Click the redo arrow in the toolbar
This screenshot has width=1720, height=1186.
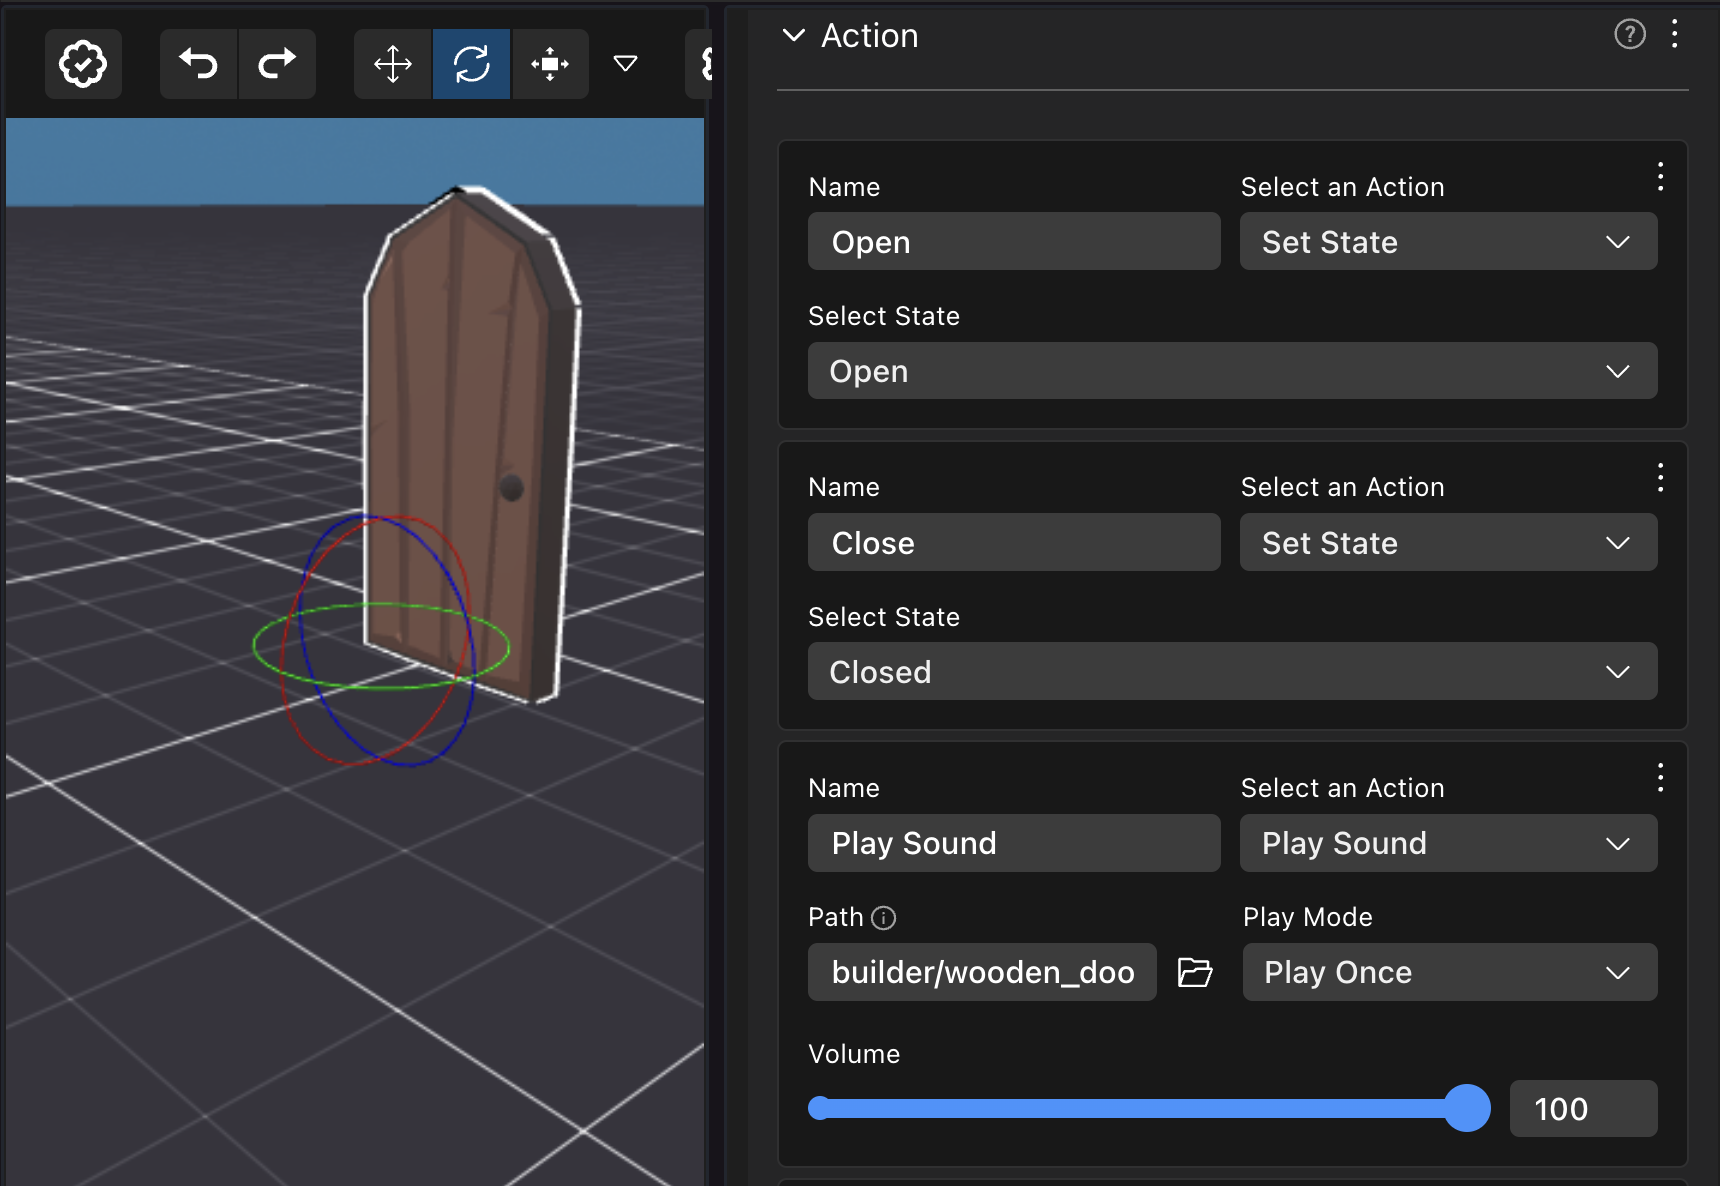click(x=277, y=64)
